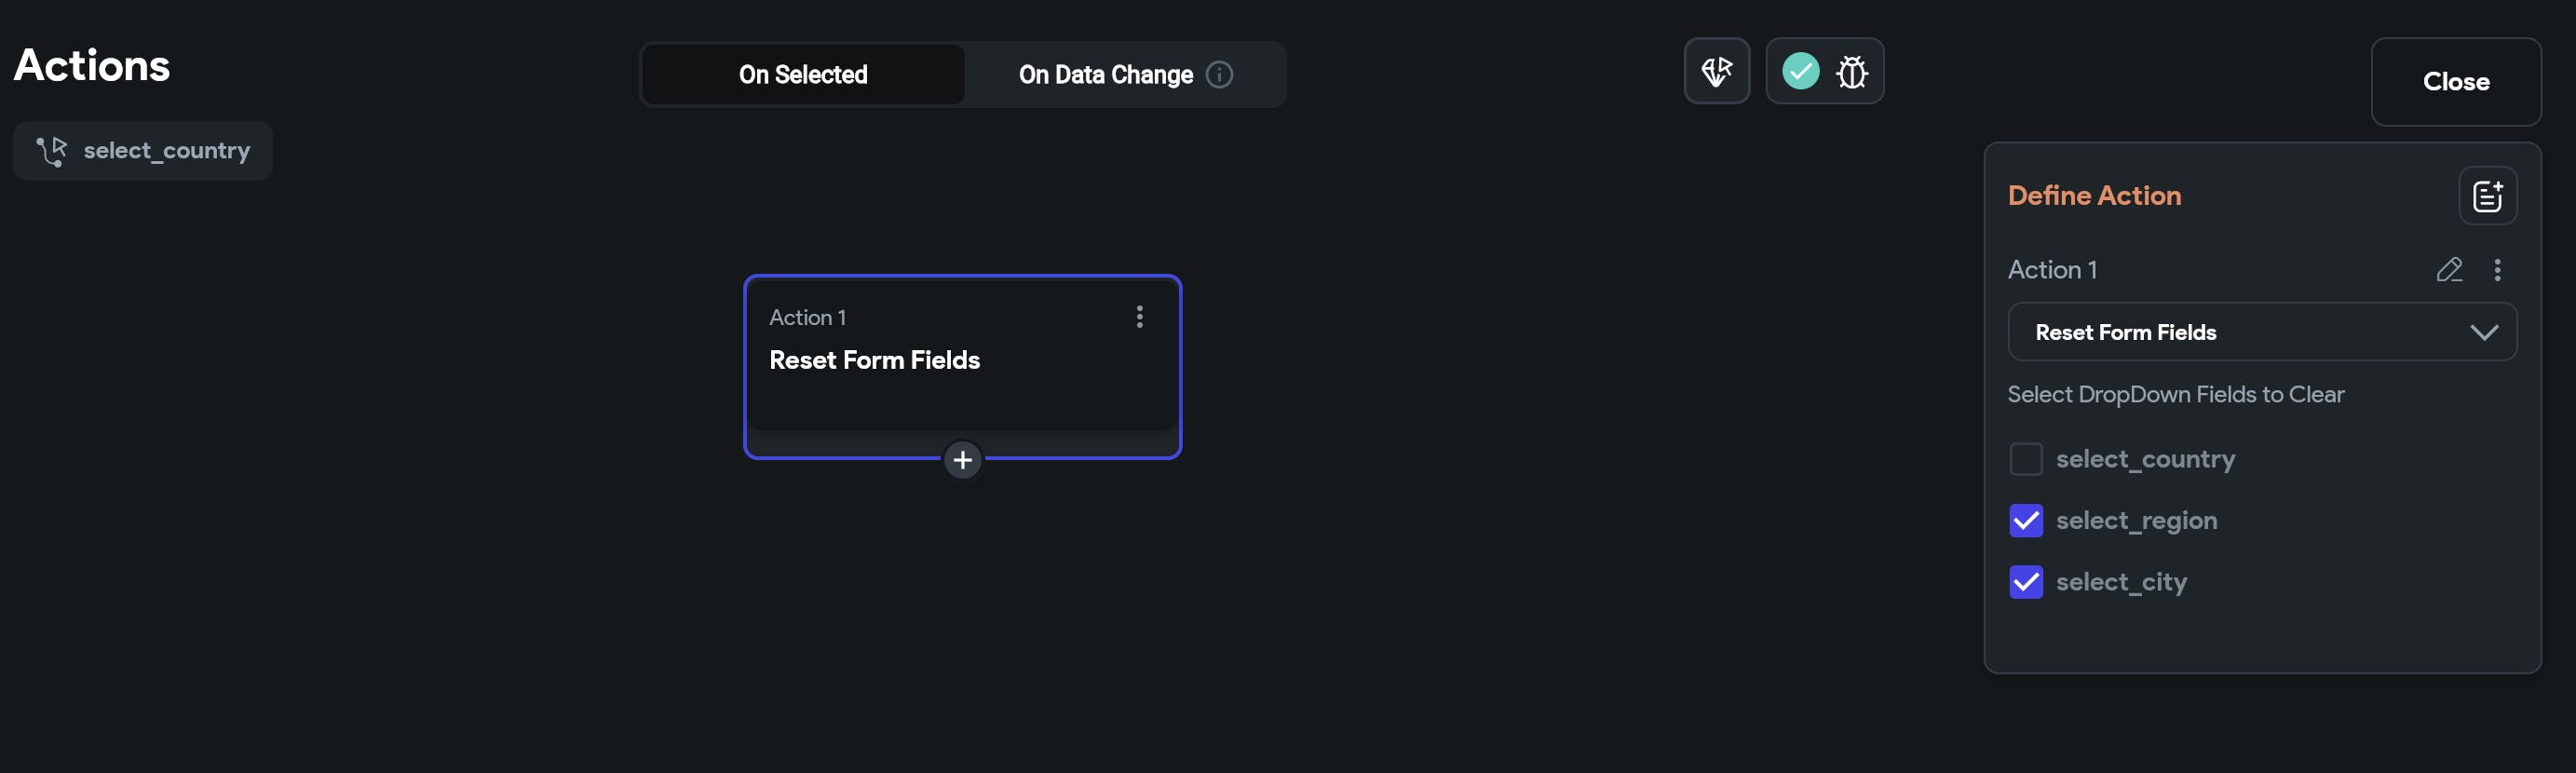Click the info icon beside On Data Change
Image resolution: width=2576 pixels, height=773 pixels.
click(1219, 75)
